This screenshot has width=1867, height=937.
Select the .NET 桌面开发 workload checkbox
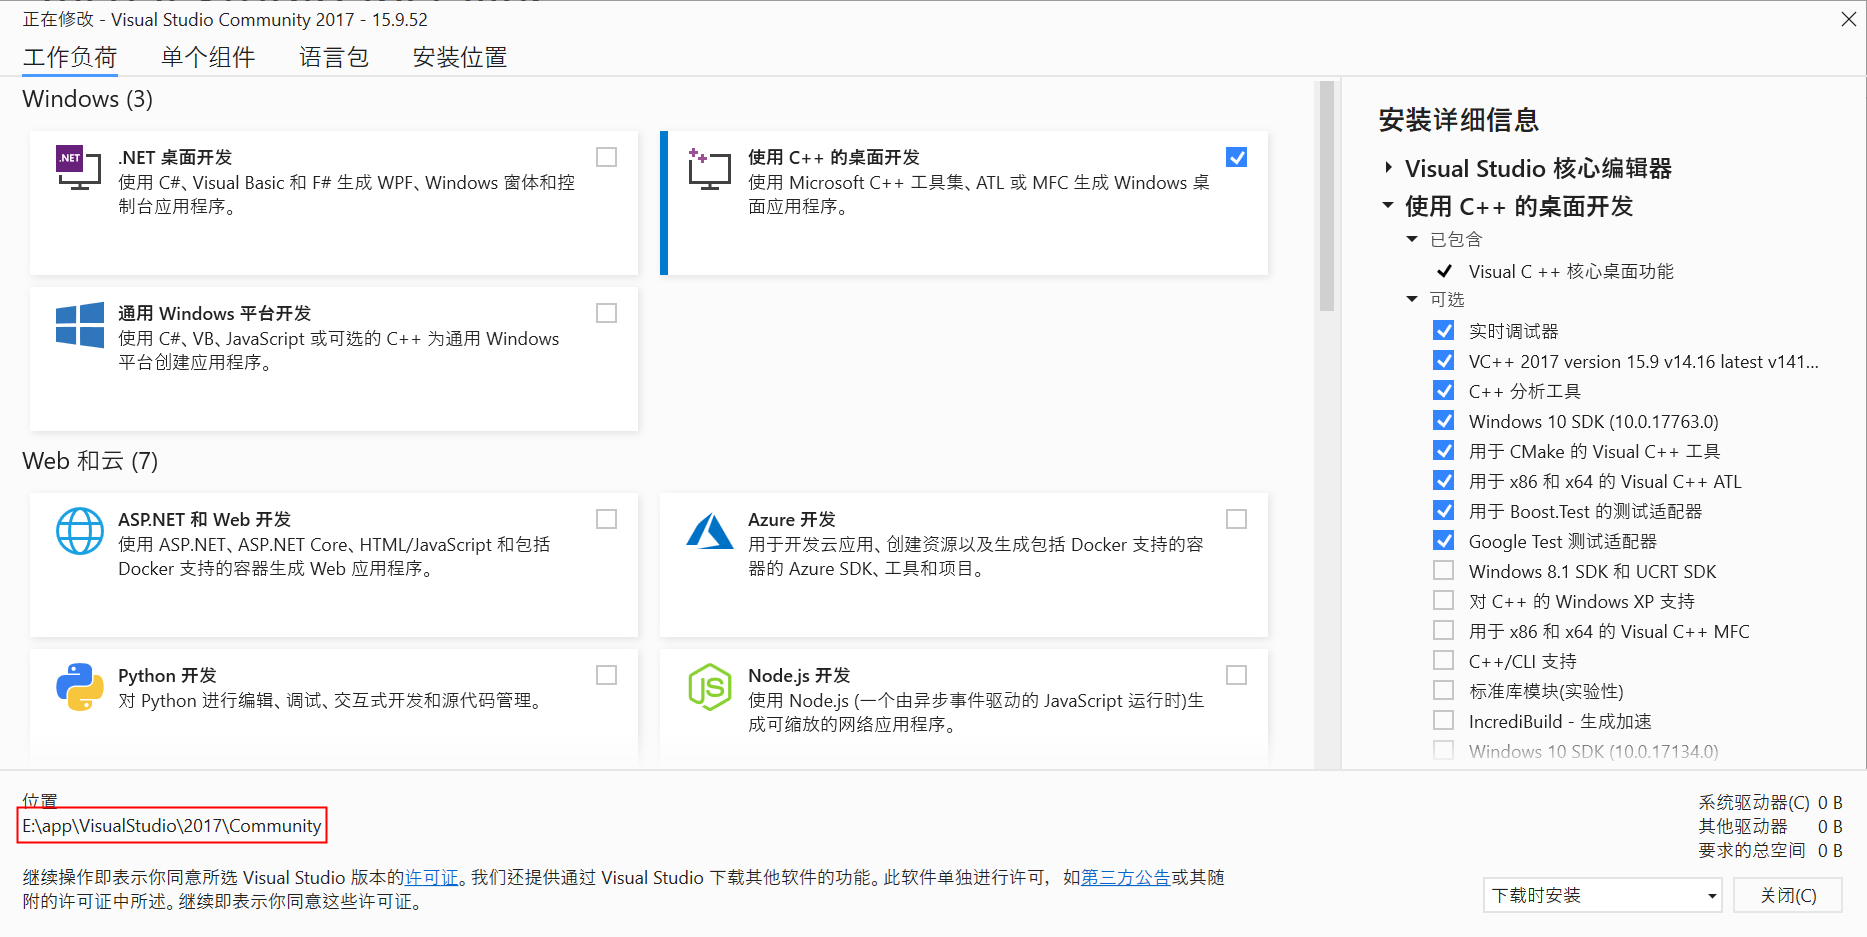click(606, 157)
